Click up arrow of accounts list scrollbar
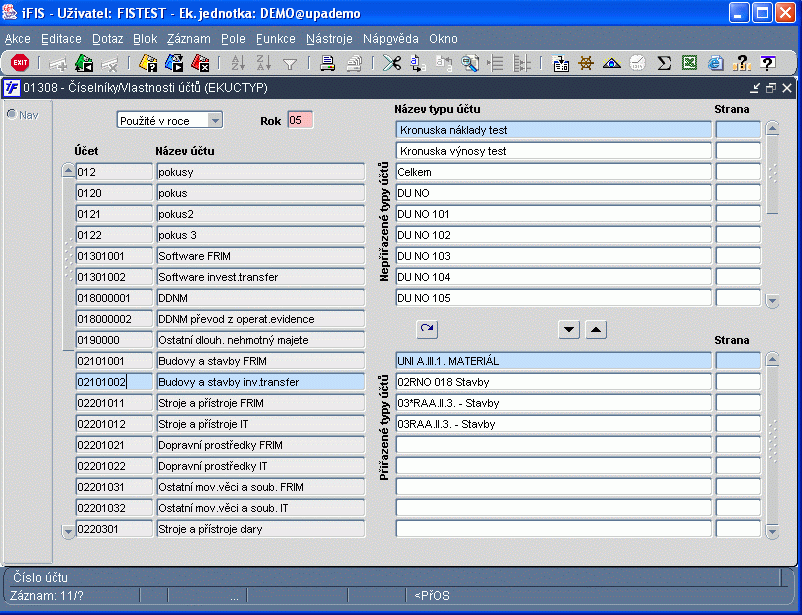The width and height of the screenshot is (802, 615). coord(68,170)
